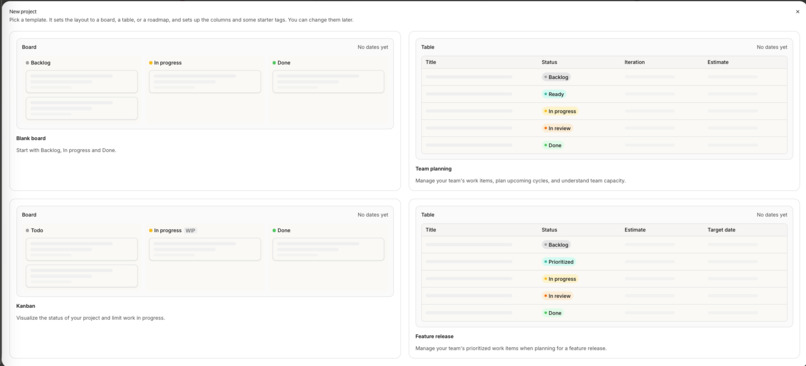Click the Todo column header in Kanban
This screenshot has width=806, height=366.
coord(34,230)
